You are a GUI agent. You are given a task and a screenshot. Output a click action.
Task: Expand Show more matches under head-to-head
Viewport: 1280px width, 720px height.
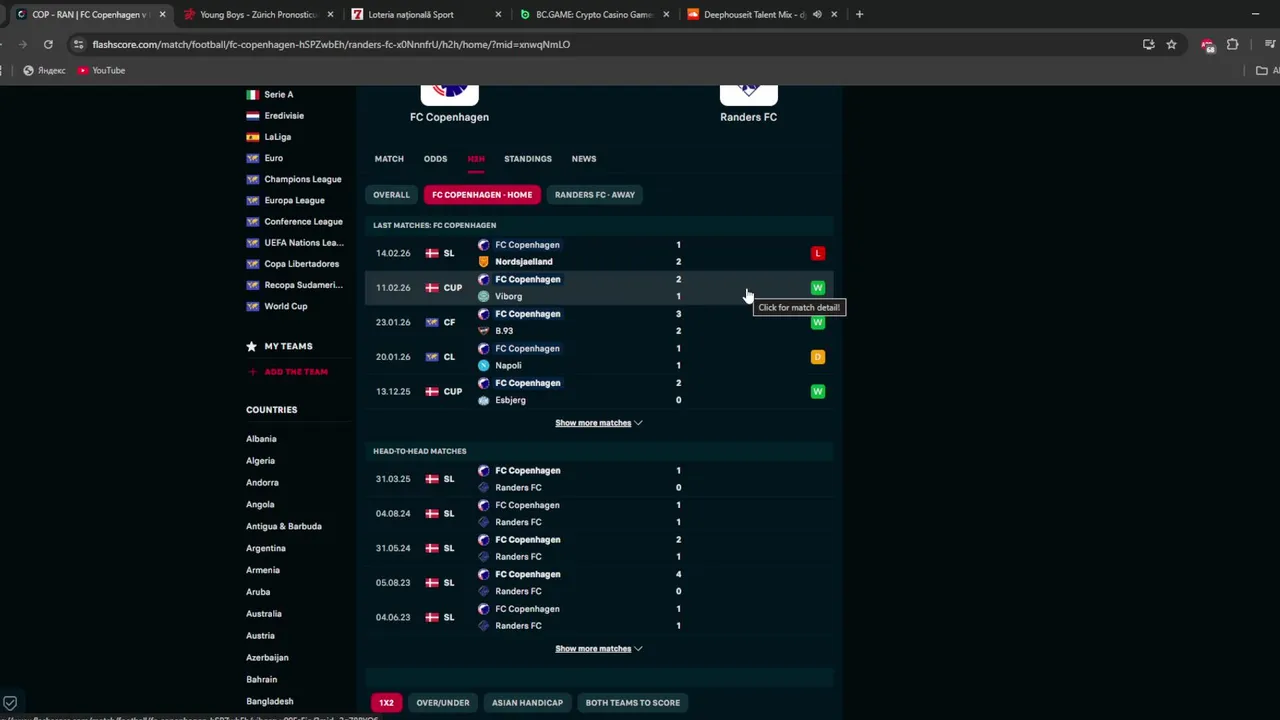[598, 649]
